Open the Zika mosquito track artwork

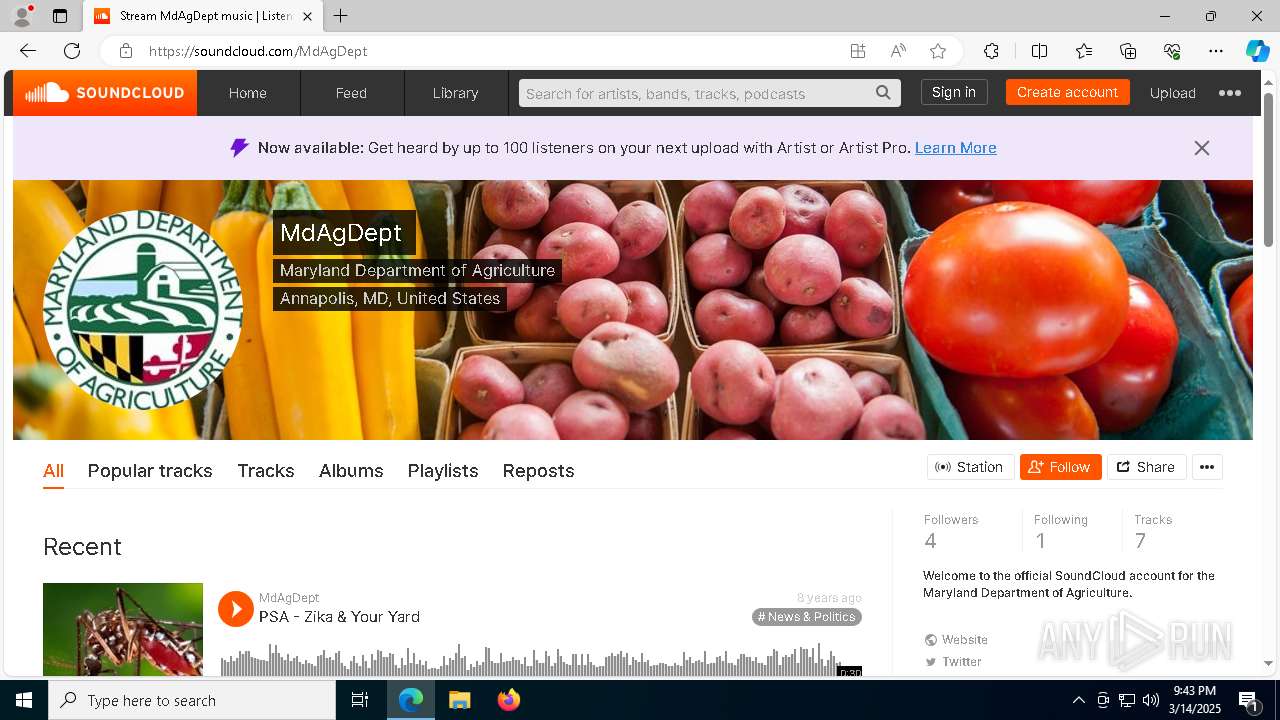pos(123,629)
